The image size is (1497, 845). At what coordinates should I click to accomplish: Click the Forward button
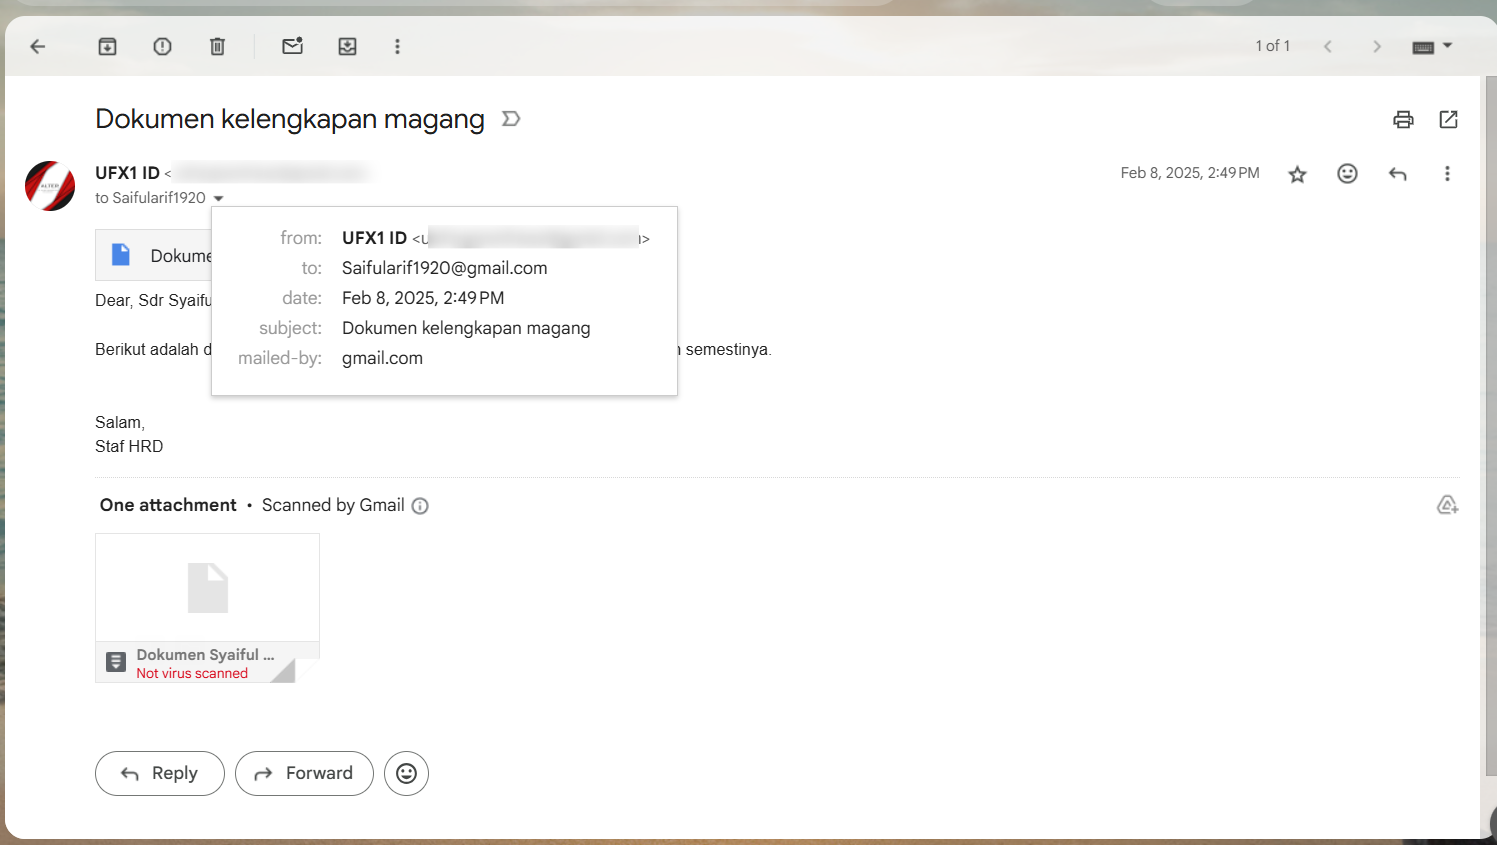(x=304, y=773)
